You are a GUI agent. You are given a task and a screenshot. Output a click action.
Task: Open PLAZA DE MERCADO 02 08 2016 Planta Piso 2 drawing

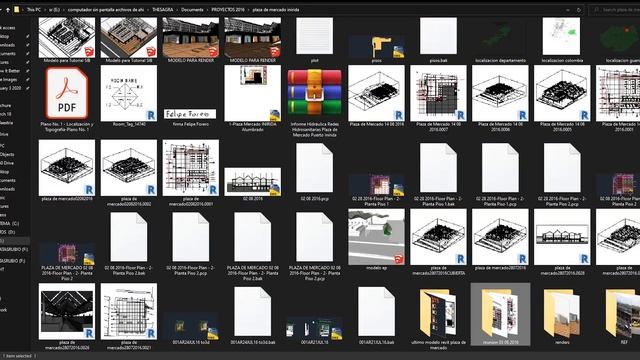[67, 253]
